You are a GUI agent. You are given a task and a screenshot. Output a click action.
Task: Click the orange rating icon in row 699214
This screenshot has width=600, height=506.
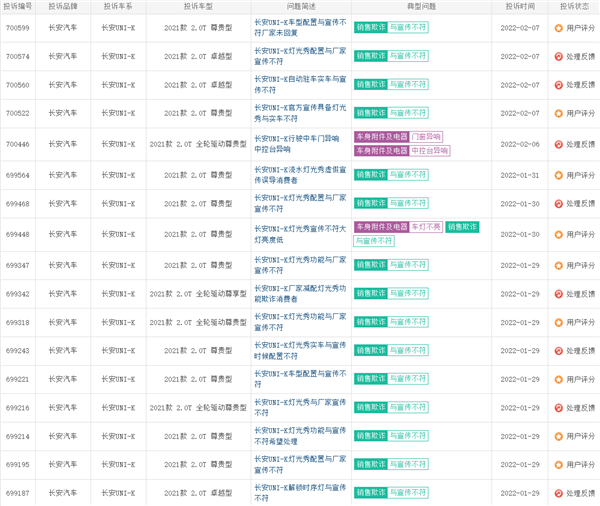(x=559, y=436)
